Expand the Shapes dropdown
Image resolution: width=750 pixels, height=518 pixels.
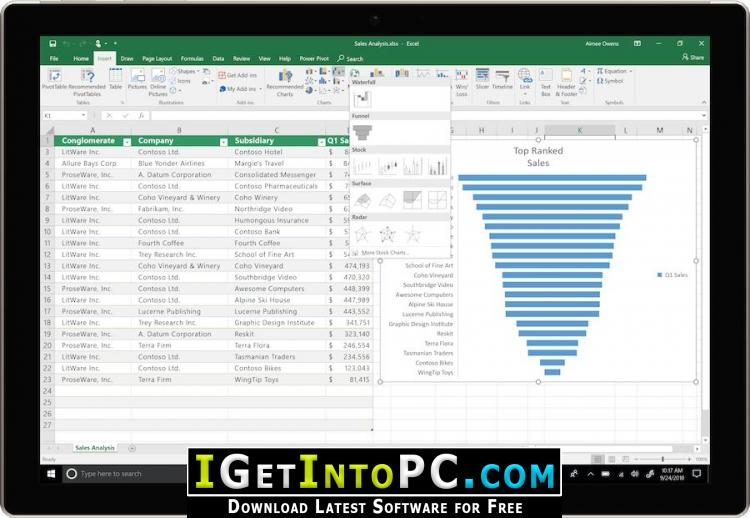(198, 71)
